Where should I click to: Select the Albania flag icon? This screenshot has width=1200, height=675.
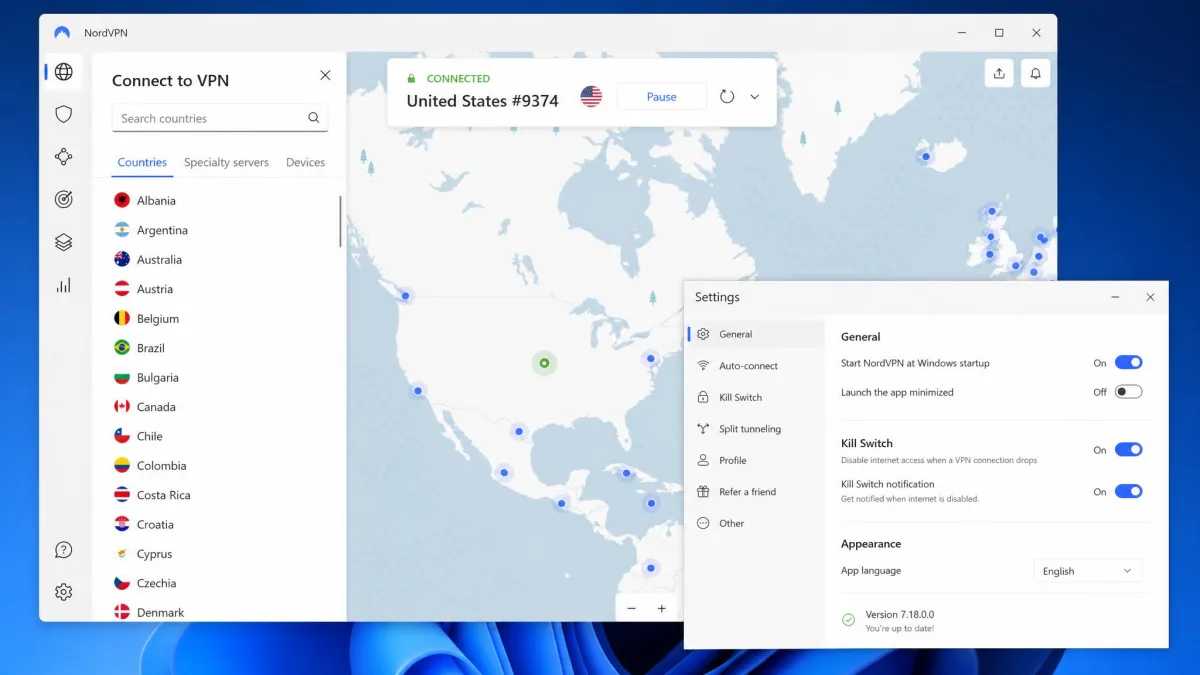click(122, 200)
